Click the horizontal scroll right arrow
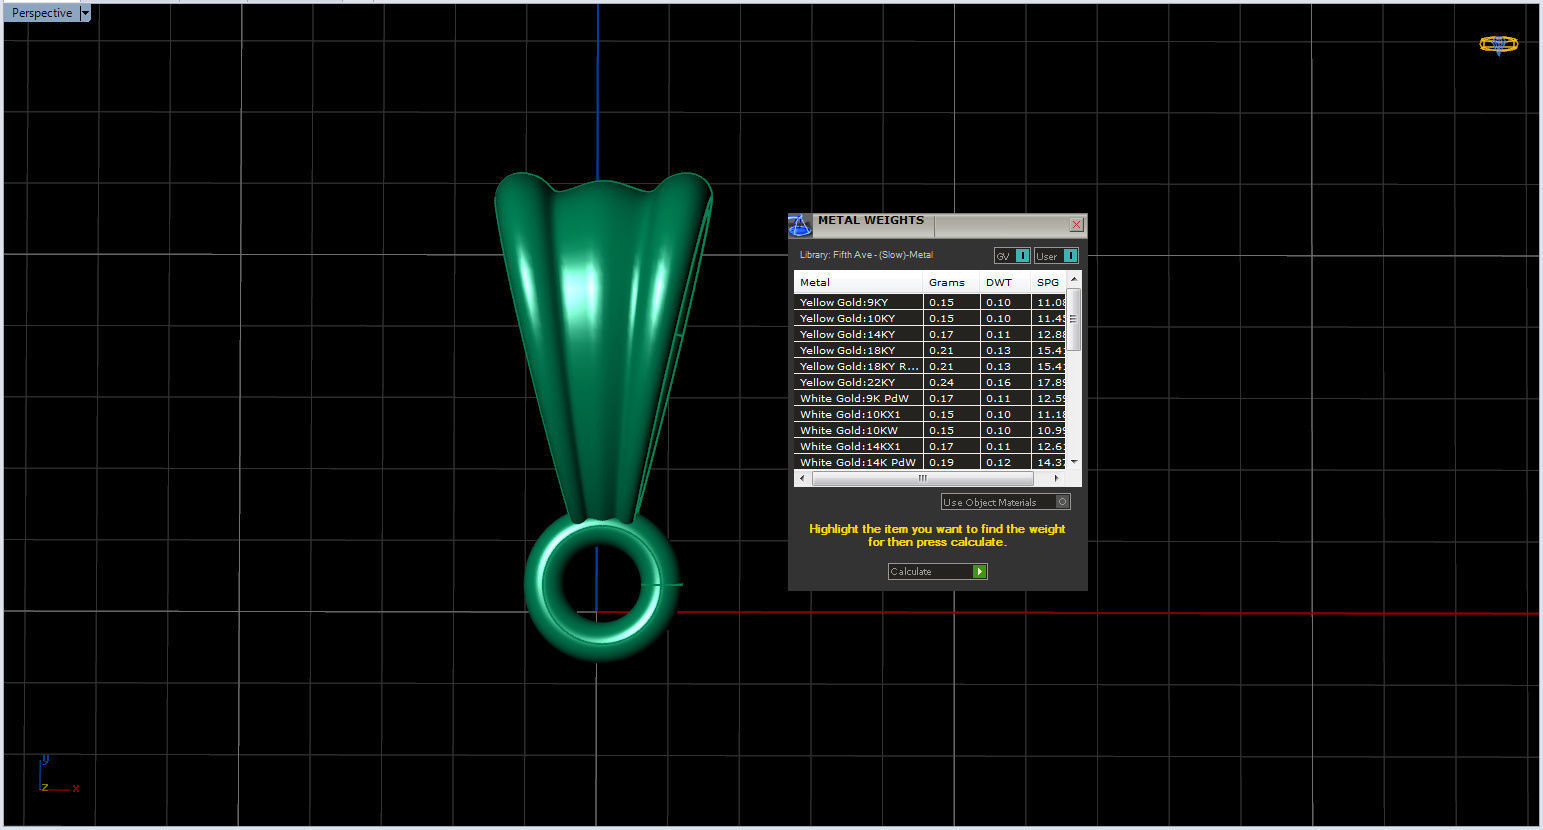This screenshot has height=830, width=1543. tap(1056, 478)
